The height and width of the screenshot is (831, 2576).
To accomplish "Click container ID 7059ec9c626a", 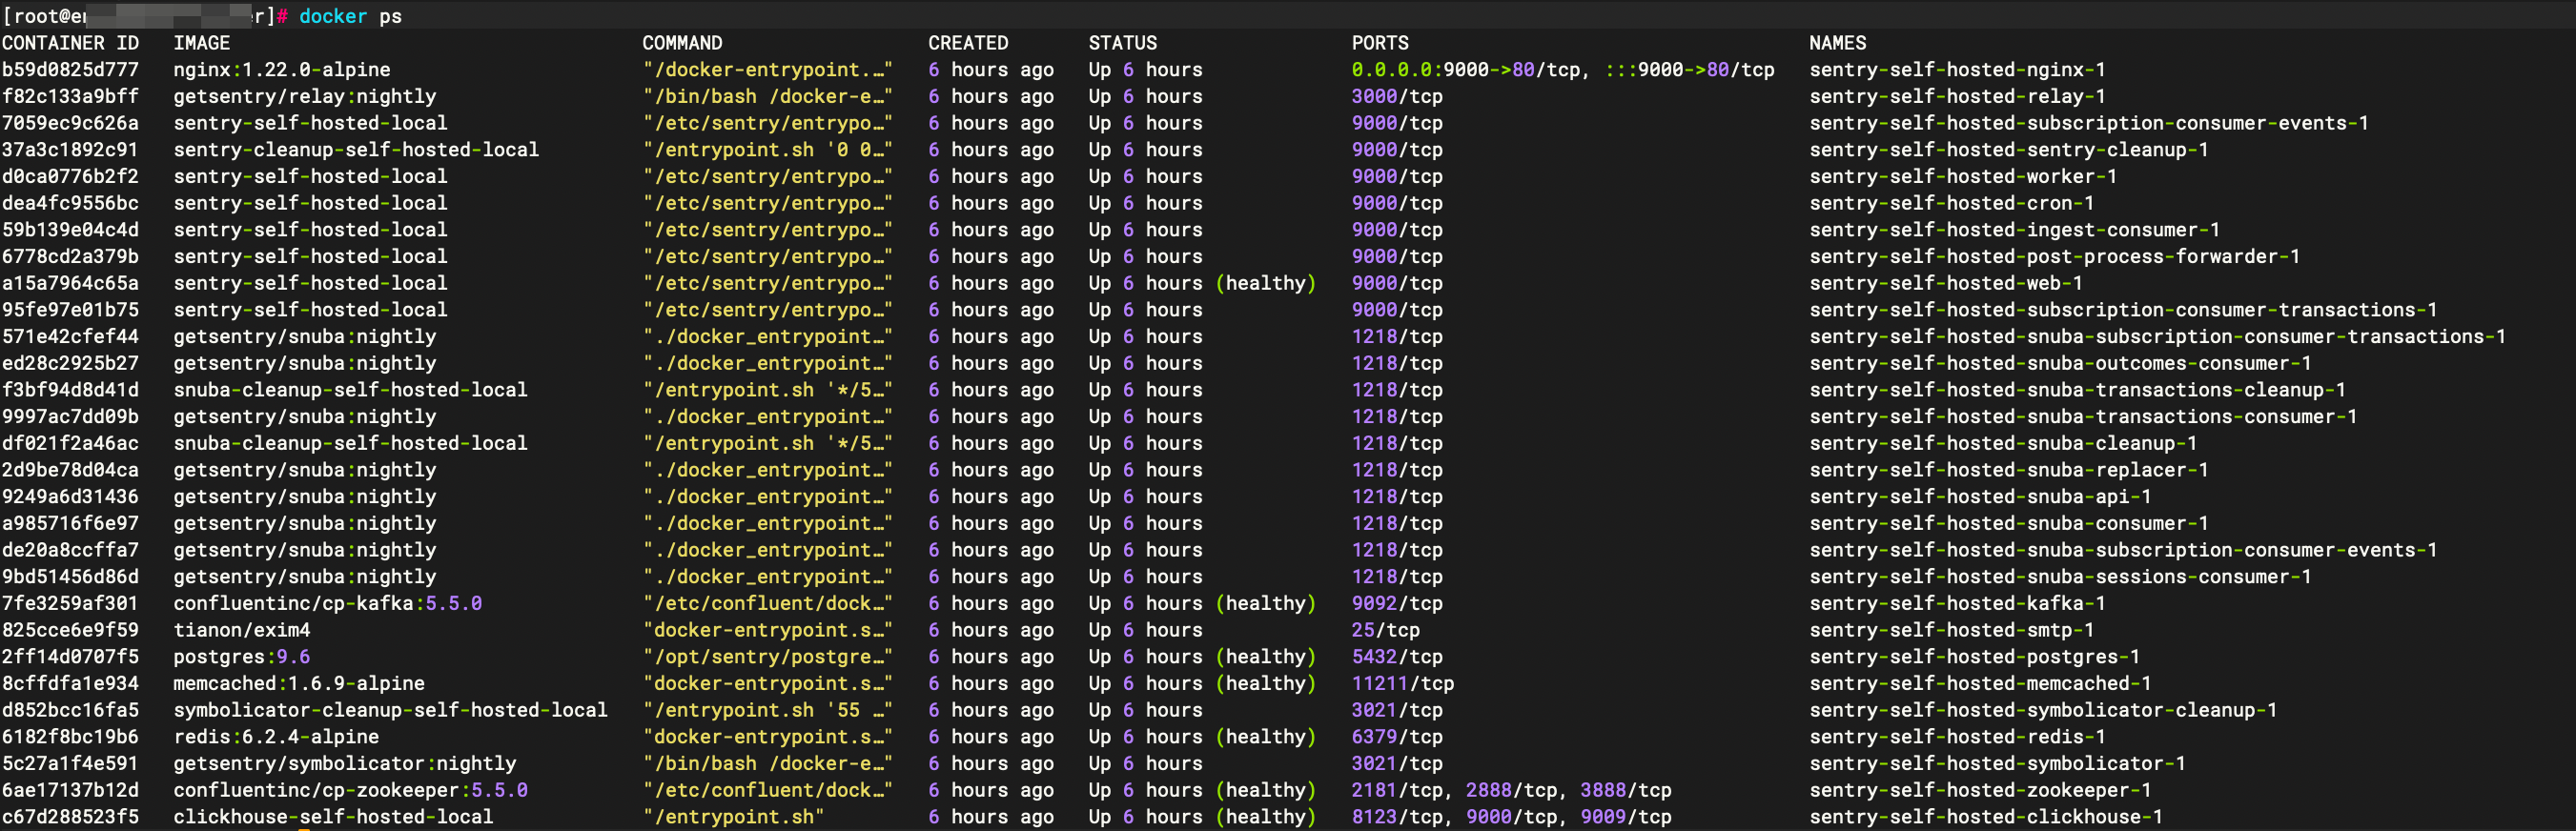I will 70,123.
